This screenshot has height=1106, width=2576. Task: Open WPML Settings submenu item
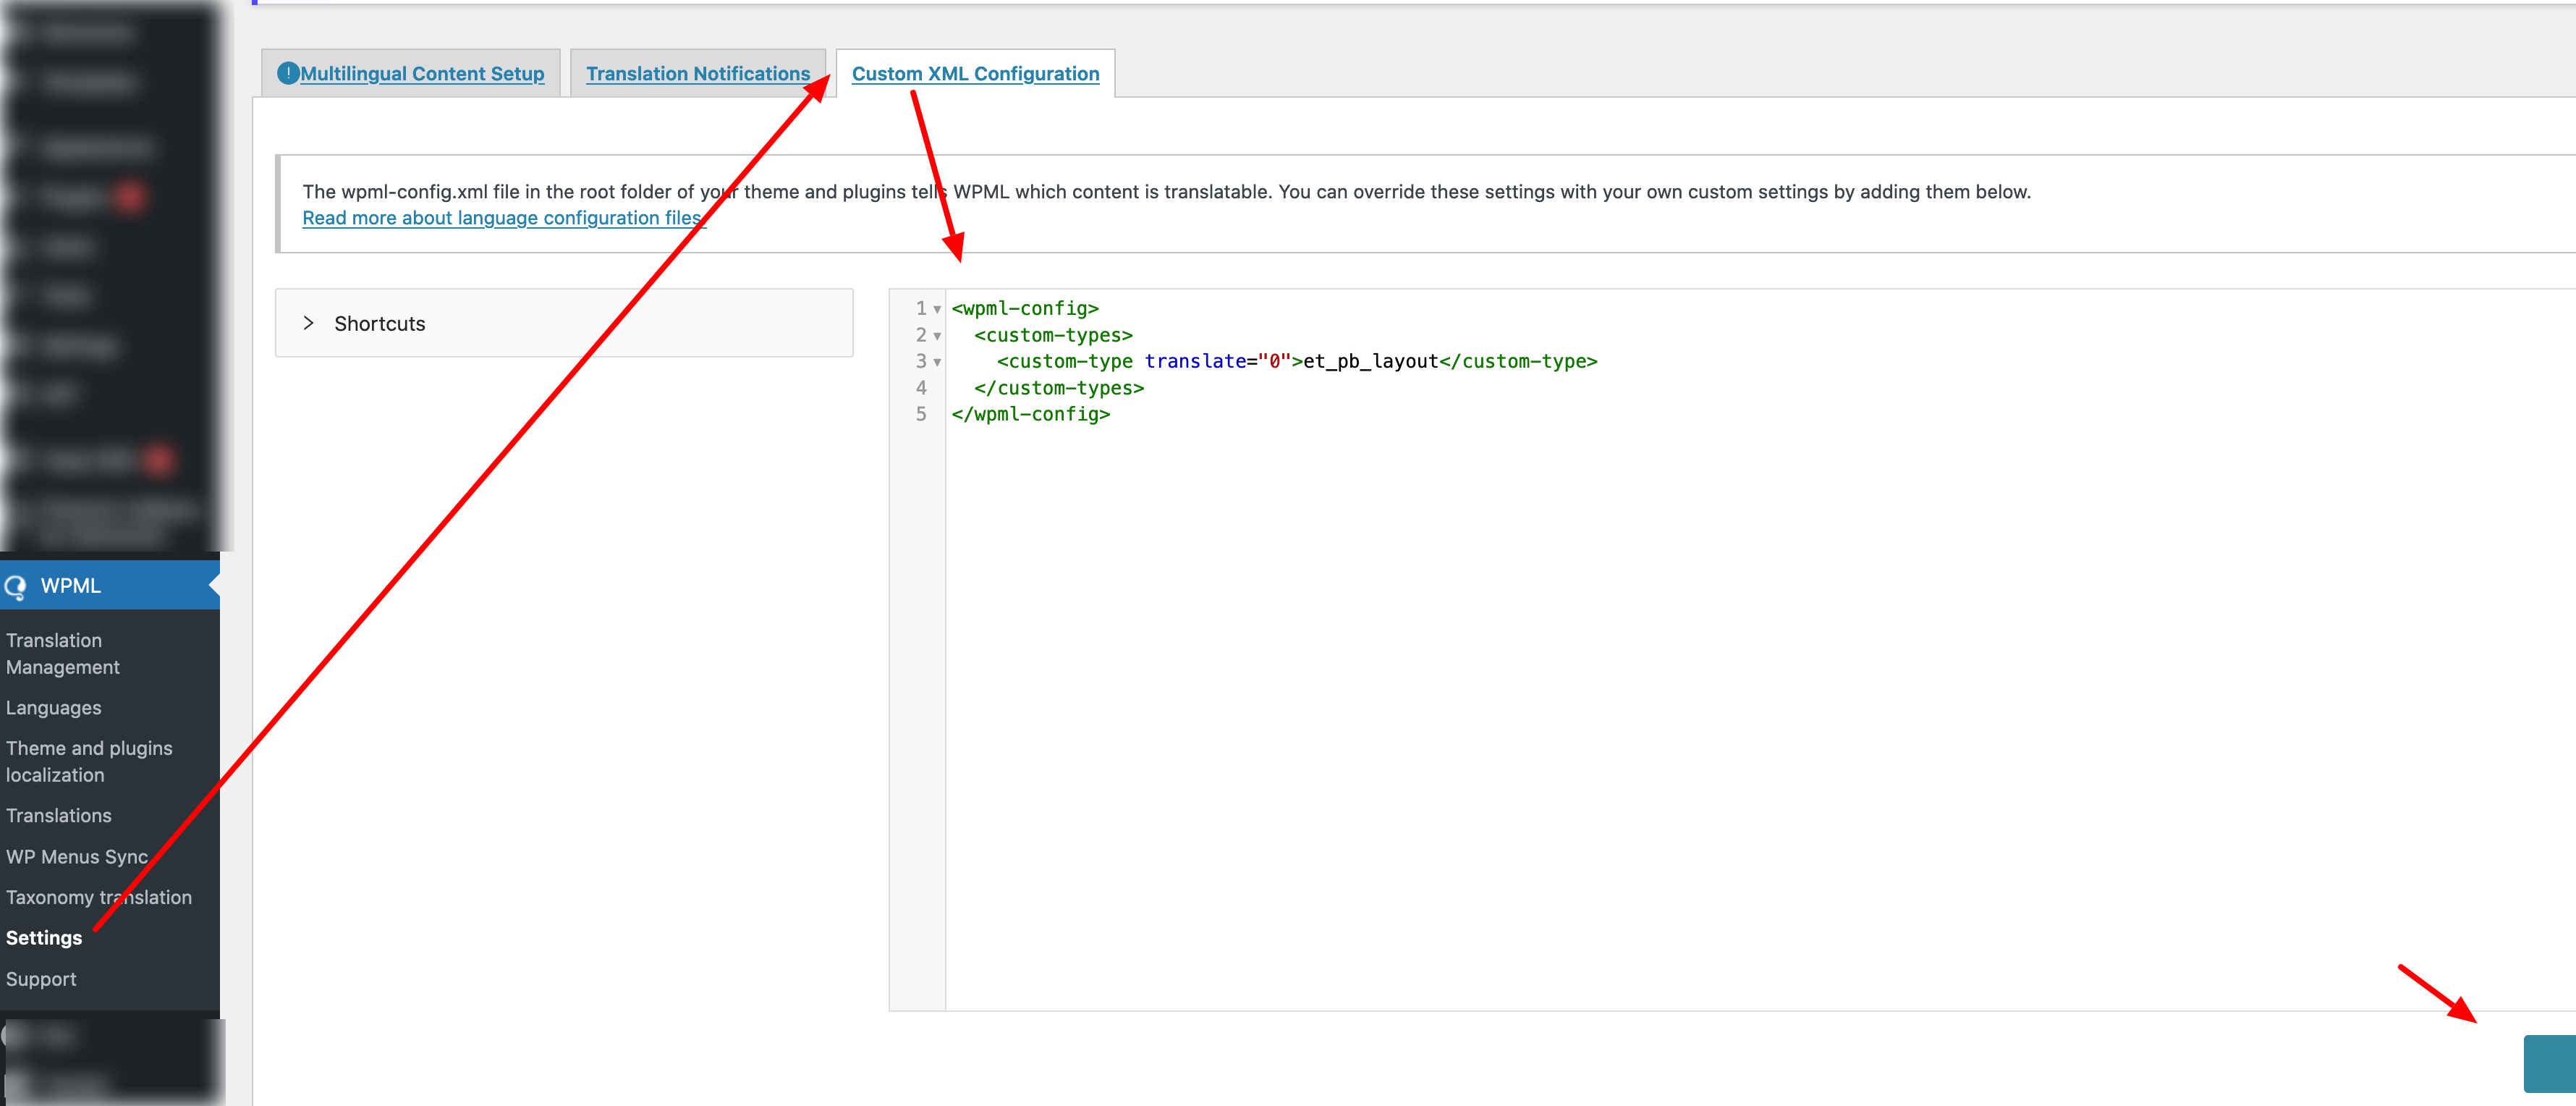tap(44, 938)
